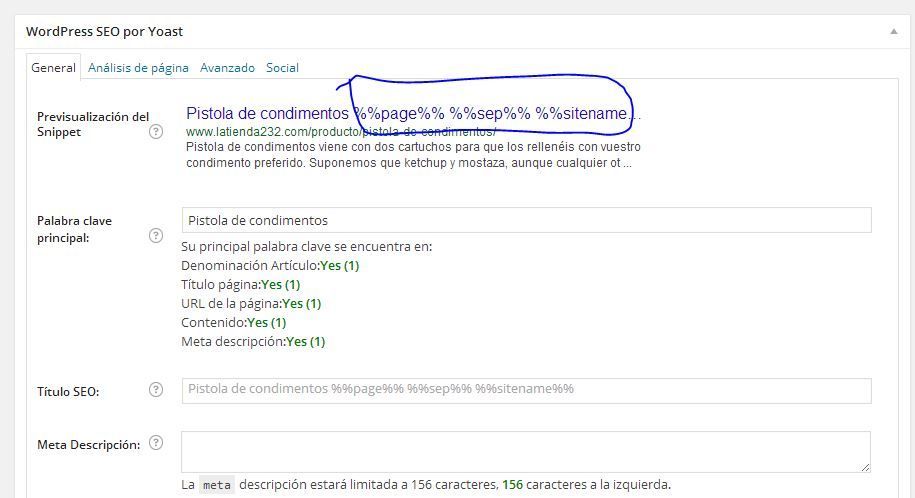915x498 pixels.
Task: Click the snippet description text
Action: coord(413,155)
